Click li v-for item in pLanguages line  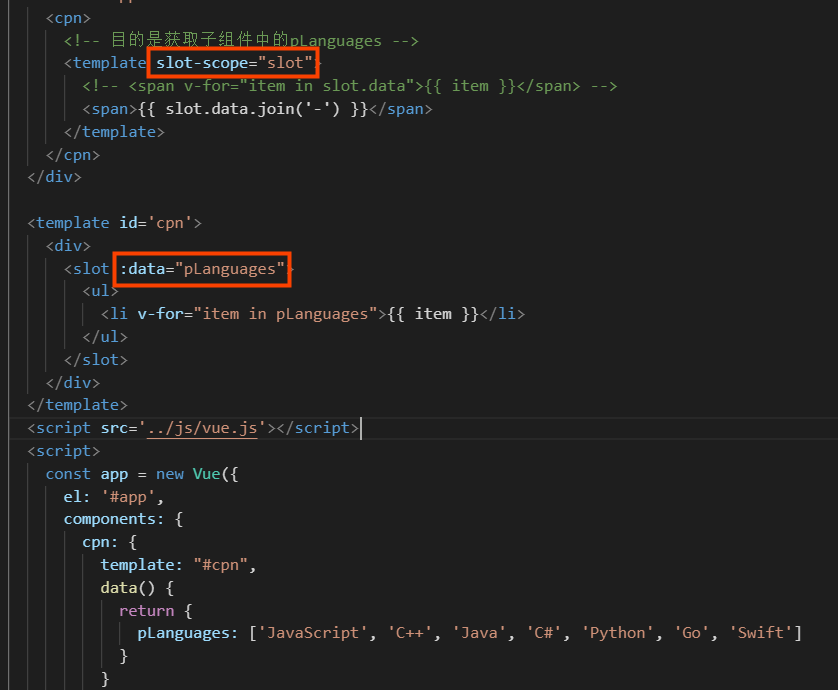point(313,314)
